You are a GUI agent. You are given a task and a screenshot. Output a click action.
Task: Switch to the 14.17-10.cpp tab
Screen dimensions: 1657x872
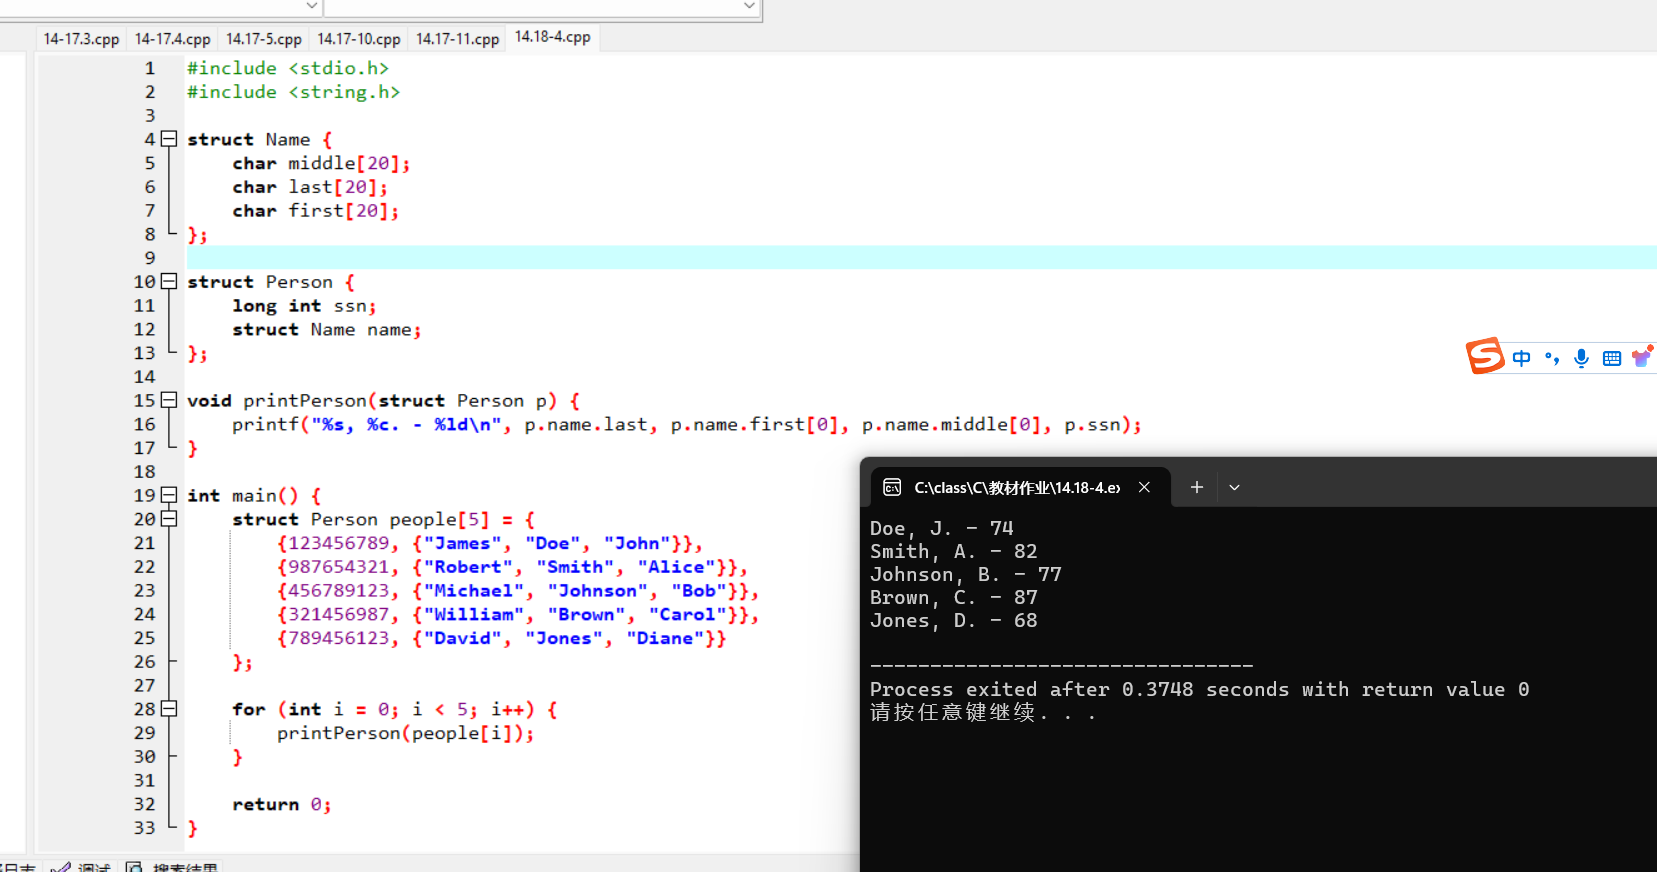click(x=358, y=39)
